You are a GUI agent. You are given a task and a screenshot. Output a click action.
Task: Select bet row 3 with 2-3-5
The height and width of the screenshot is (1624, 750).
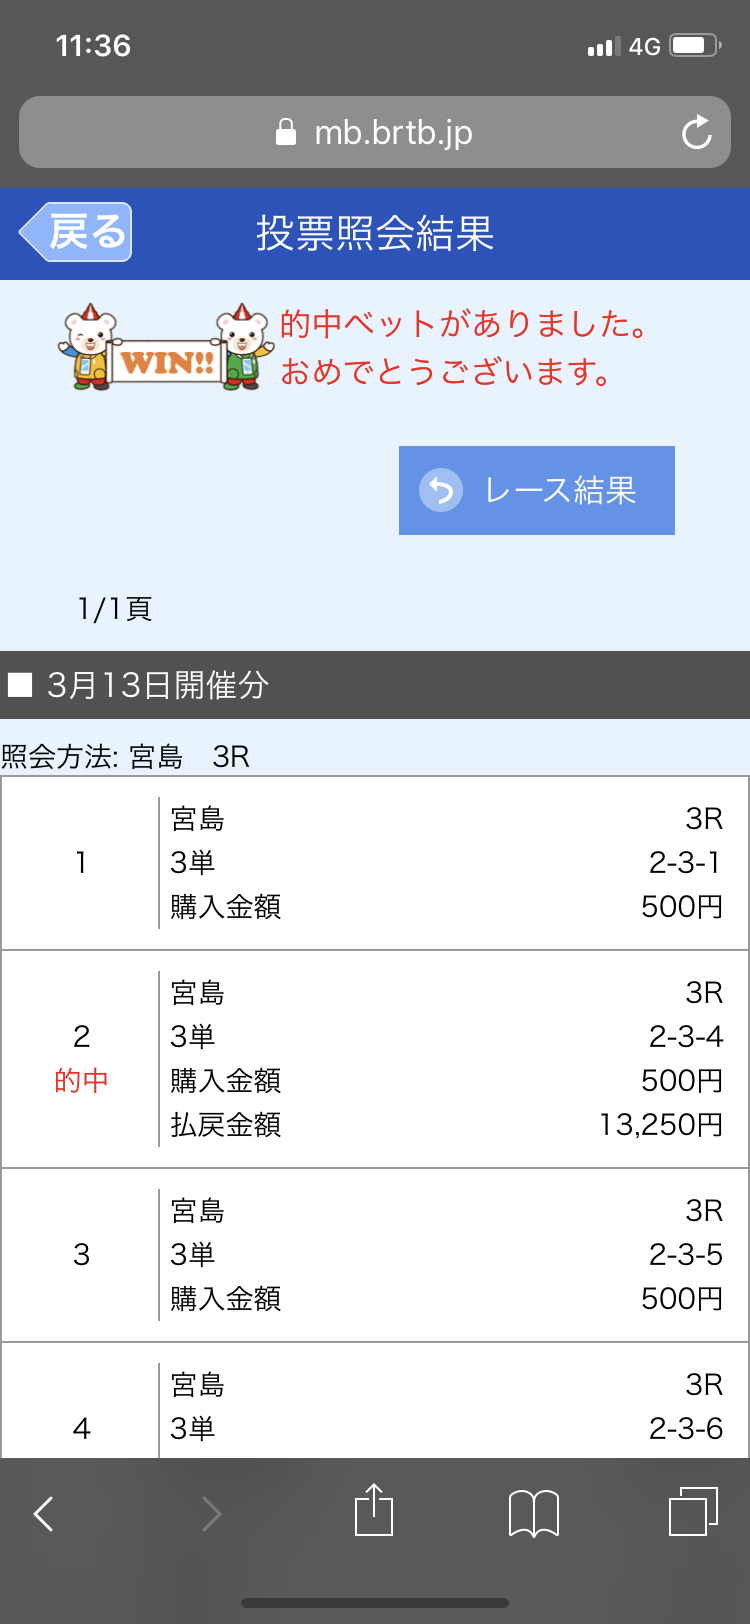pos(375,1255)
